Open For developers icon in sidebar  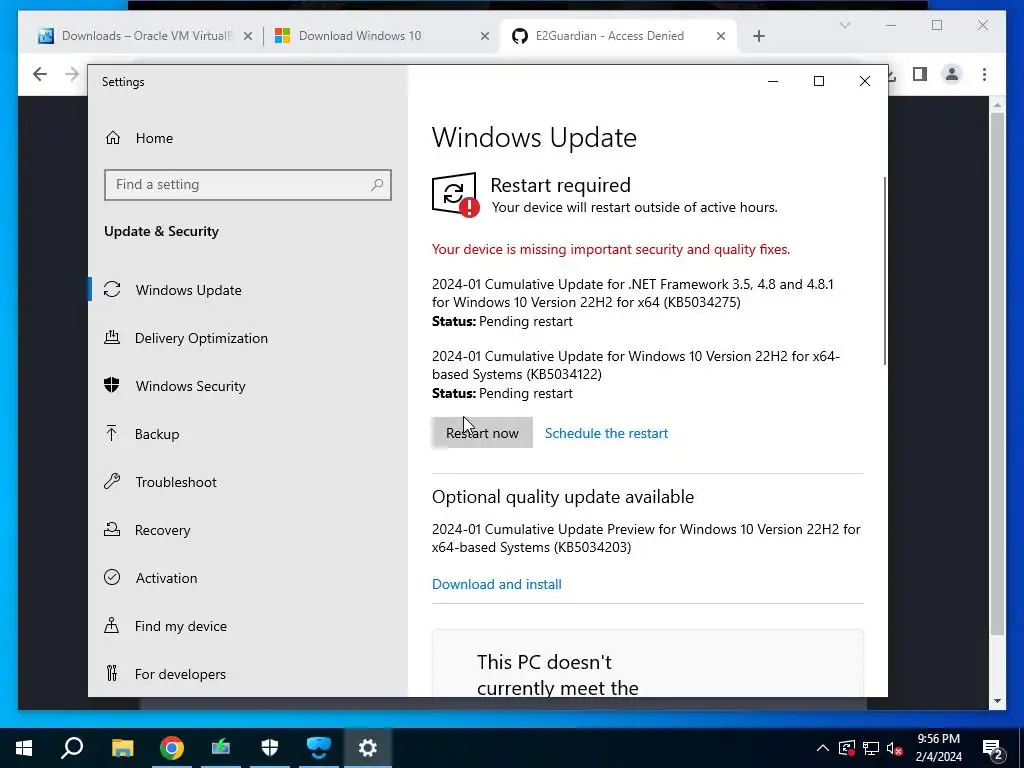(112, 673)
